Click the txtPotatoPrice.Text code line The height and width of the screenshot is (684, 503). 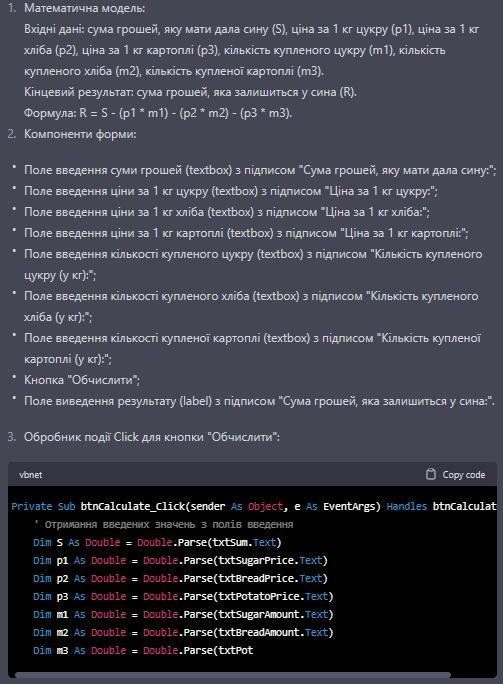click(x=183, y=596)
